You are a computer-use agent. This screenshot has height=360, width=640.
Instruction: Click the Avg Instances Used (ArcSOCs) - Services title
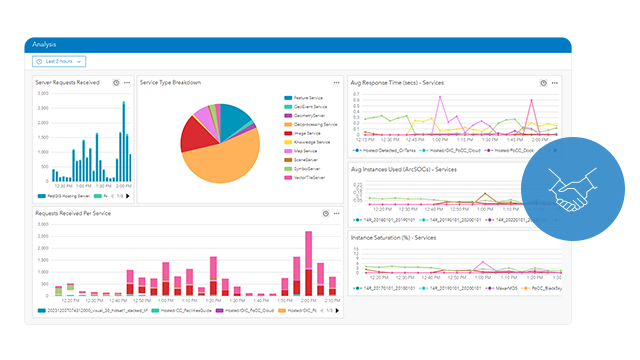pyautogui.click(x=404, y=169)
